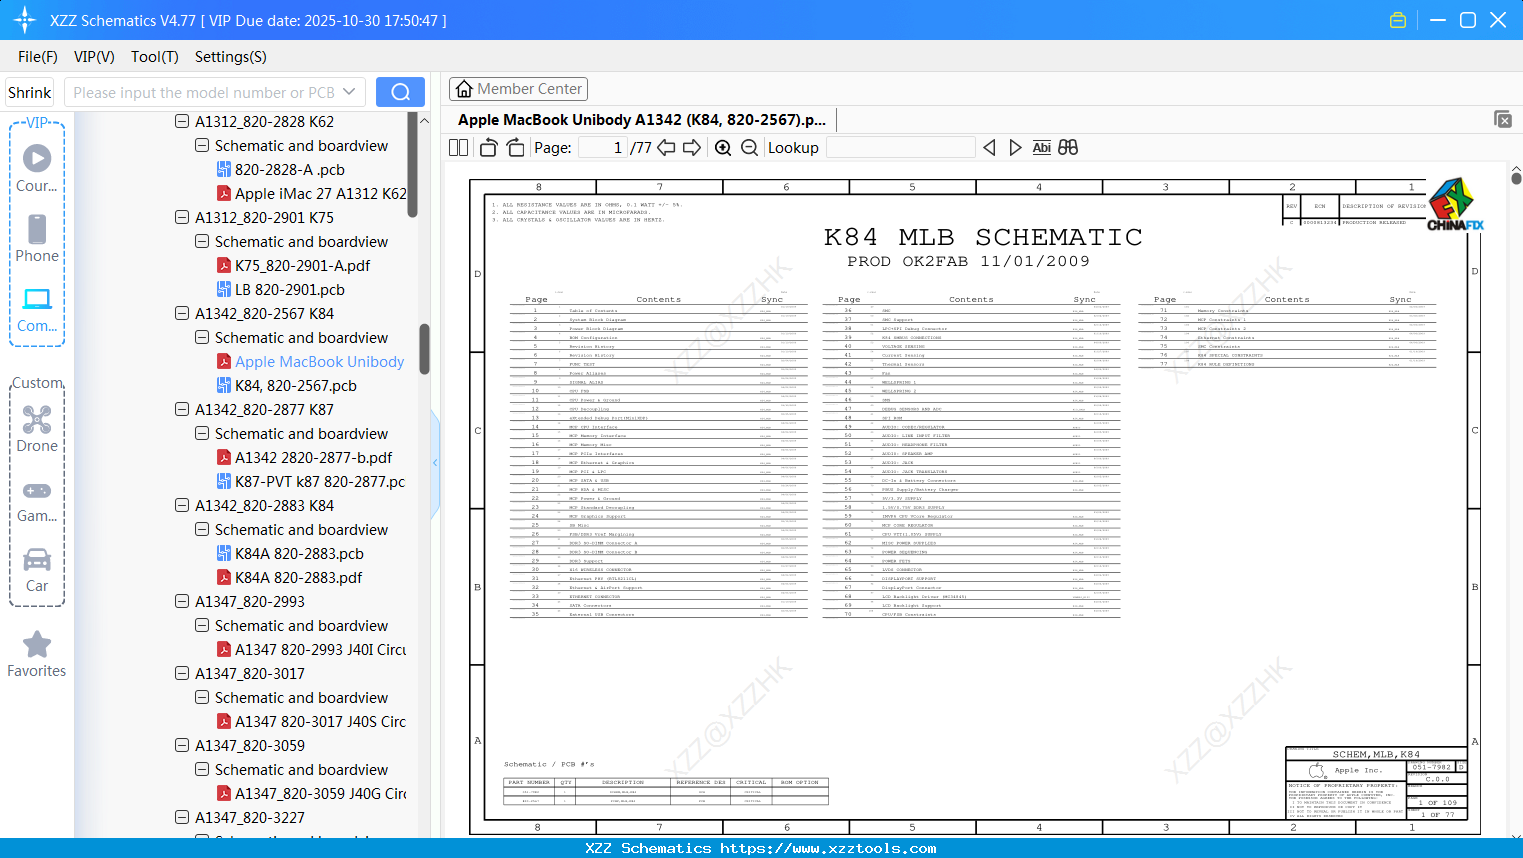Image resolution: width=1523 pixels, height=858 pixels.
Task: Open the K84, 820-2567.pcb file
Action: point(296,385)
